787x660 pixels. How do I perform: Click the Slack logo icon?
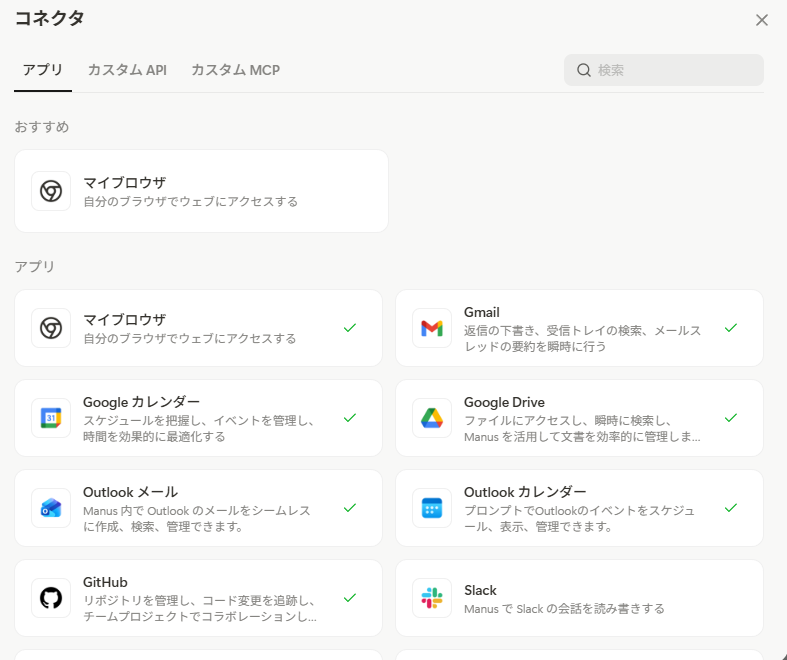click(431, 598)
